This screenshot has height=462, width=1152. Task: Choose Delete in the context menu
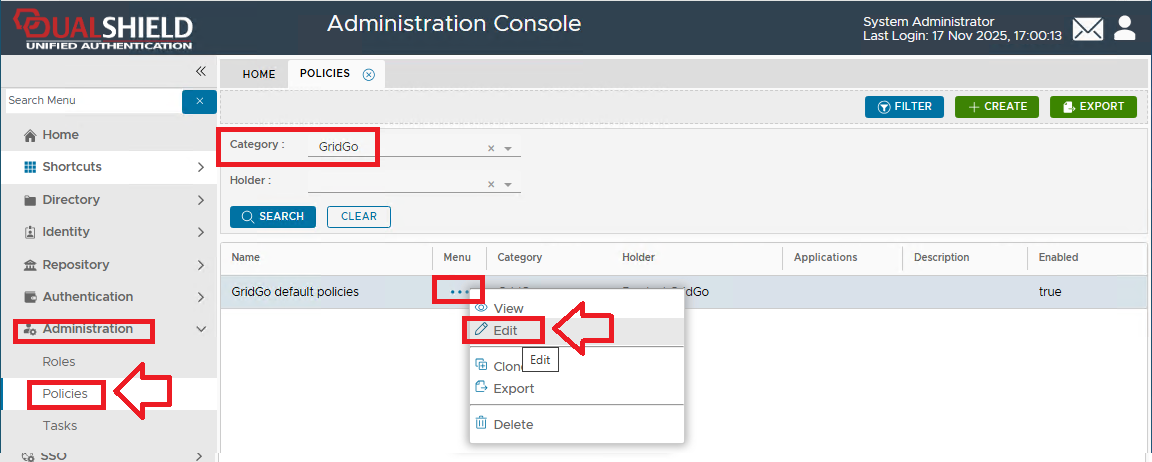pyautogui.click(x=513, y=424)
